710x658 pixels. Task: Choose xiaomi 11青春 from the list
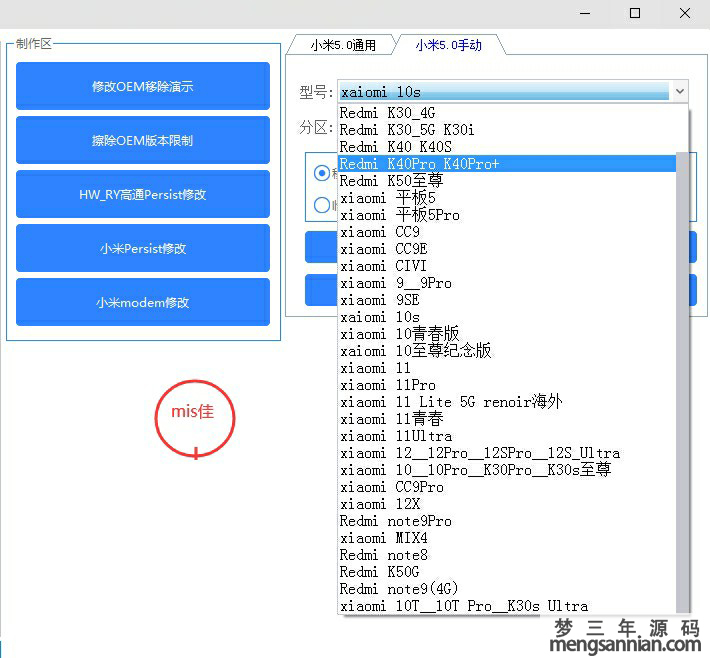[507, 419]
